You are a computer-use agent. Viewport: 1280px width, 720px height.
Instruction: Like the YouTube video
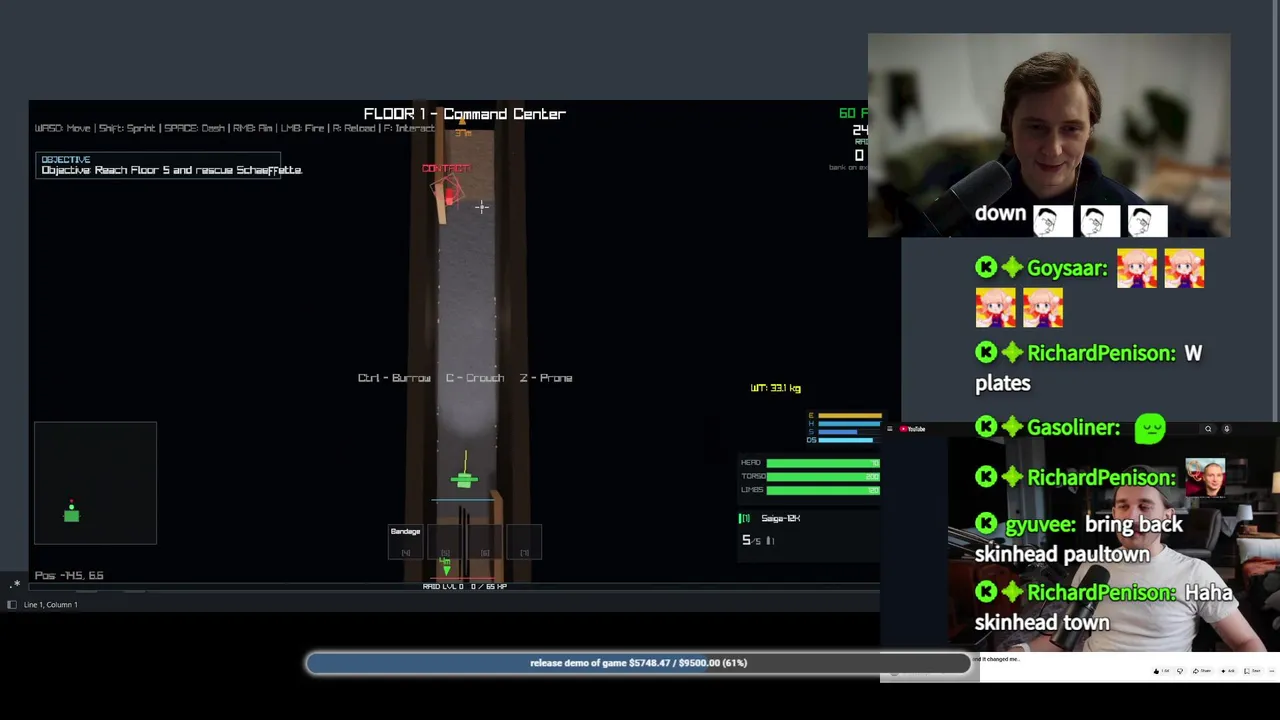click(1161, 671)
